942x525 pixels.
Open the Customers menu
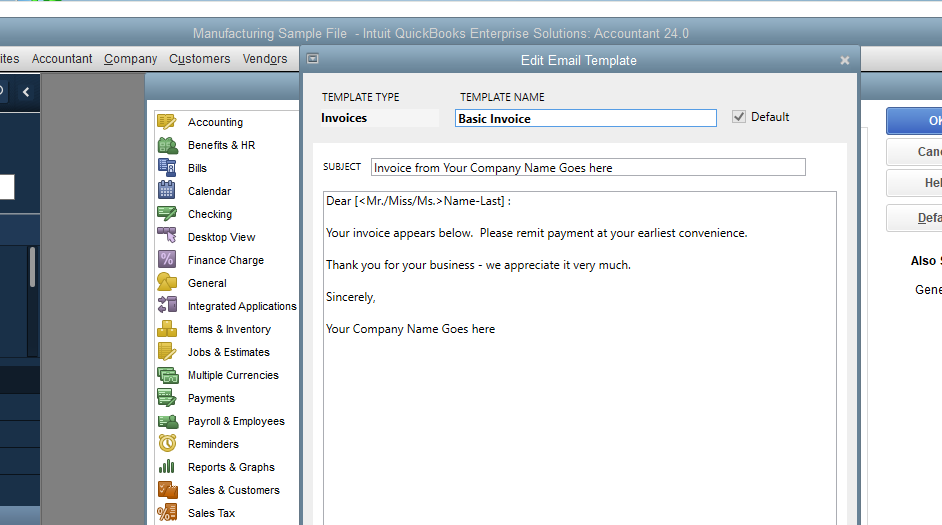click(x=199, y=59)
